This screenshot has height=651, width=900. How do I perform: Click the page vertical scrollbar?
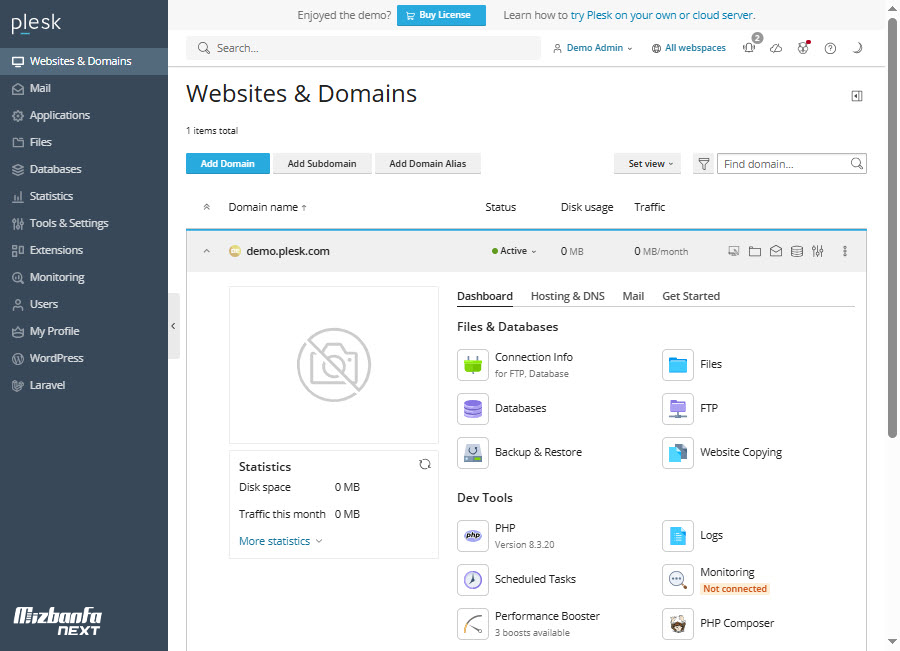pos(893,228)
